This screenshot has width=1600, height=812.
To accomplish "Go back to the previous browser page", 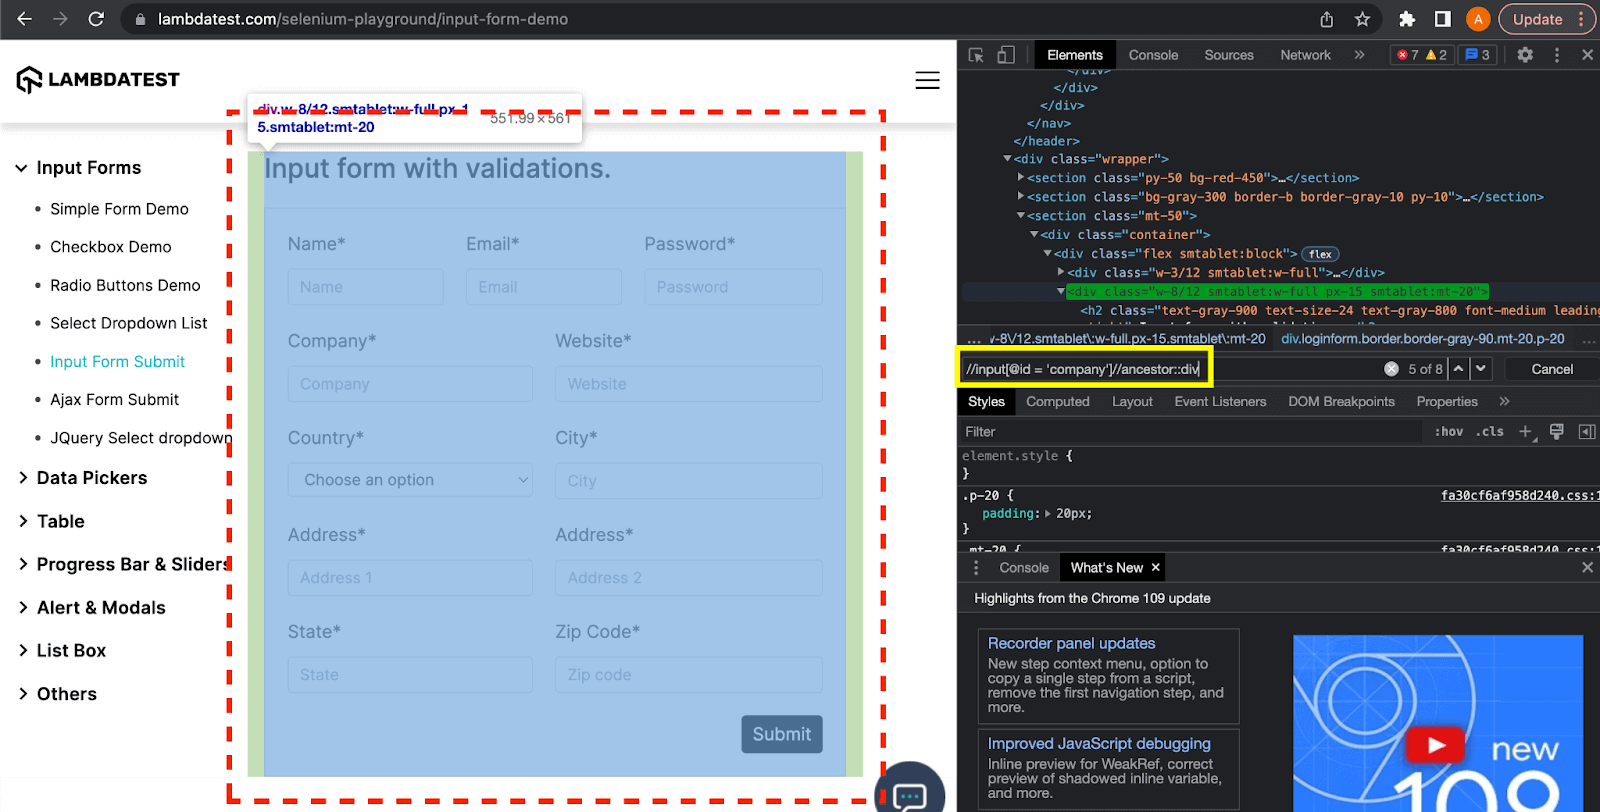I will 24,19.
